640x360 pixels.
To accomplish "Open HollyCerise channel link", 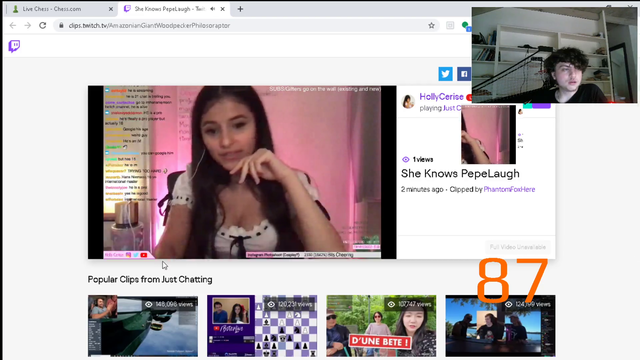I will tap(441, 97).
